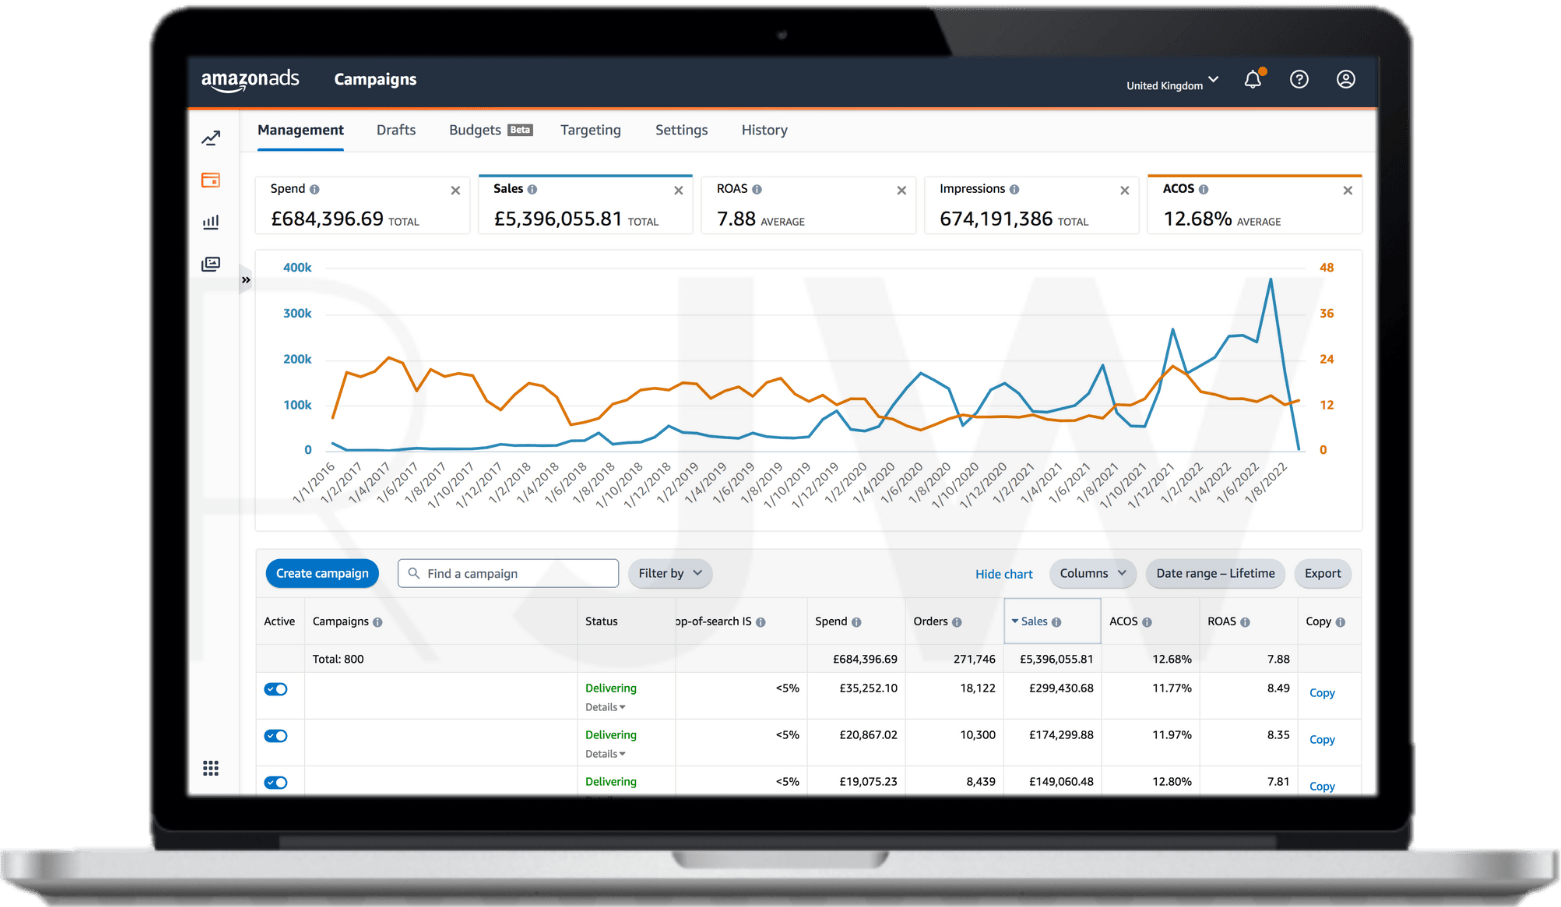Open the bar chart reports sidebar icon

211,222
